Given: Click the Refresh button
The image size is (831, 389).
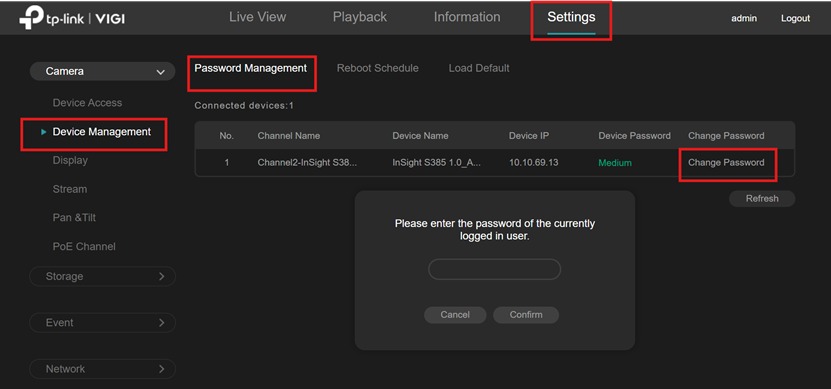Looking at the screenshot, I should (762, 199).
